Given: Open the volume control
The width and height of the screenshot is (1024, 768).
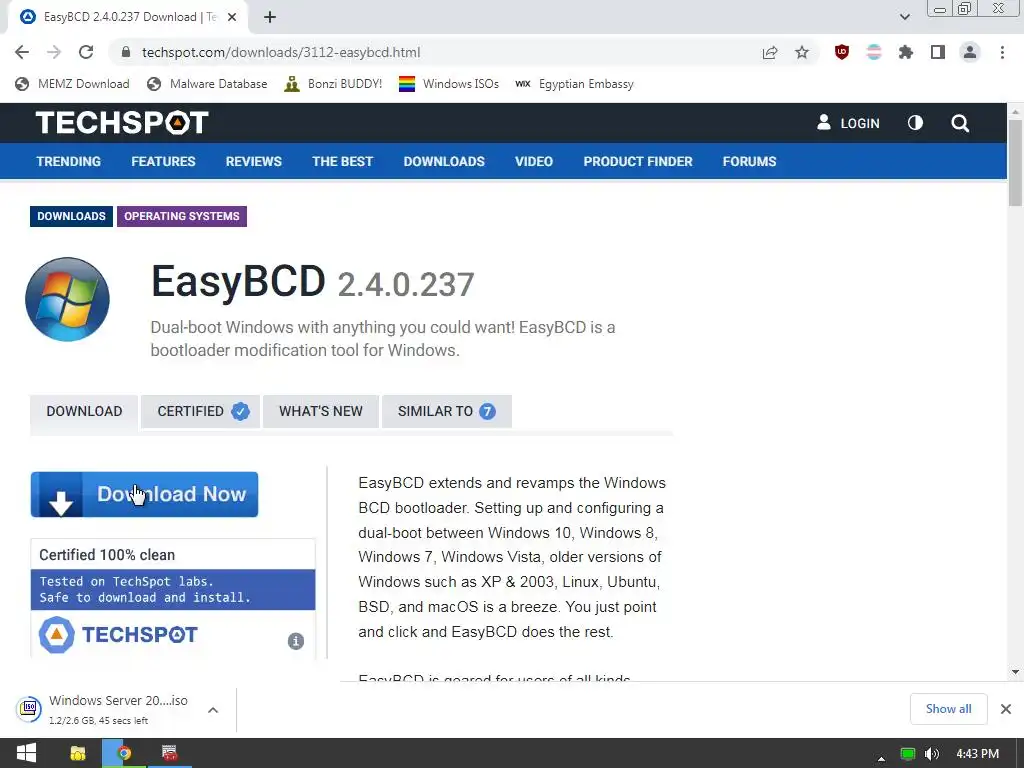Looking at the screenshot, I should 932,754.
